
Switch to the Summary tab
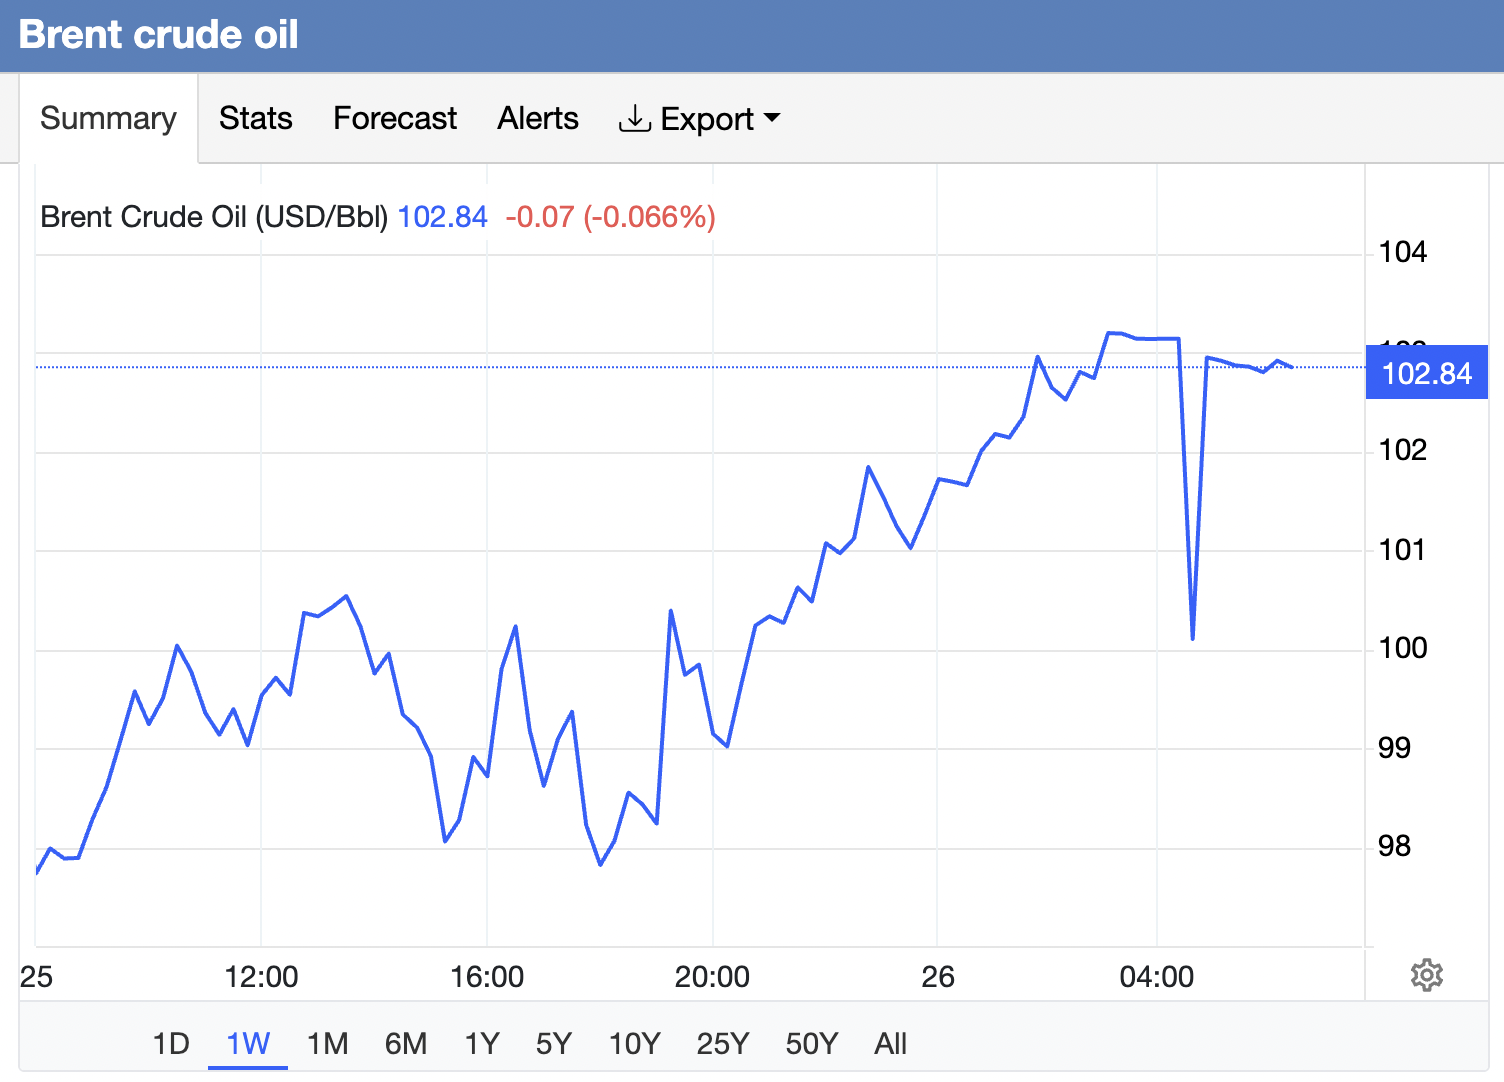[x=108, y=118]
